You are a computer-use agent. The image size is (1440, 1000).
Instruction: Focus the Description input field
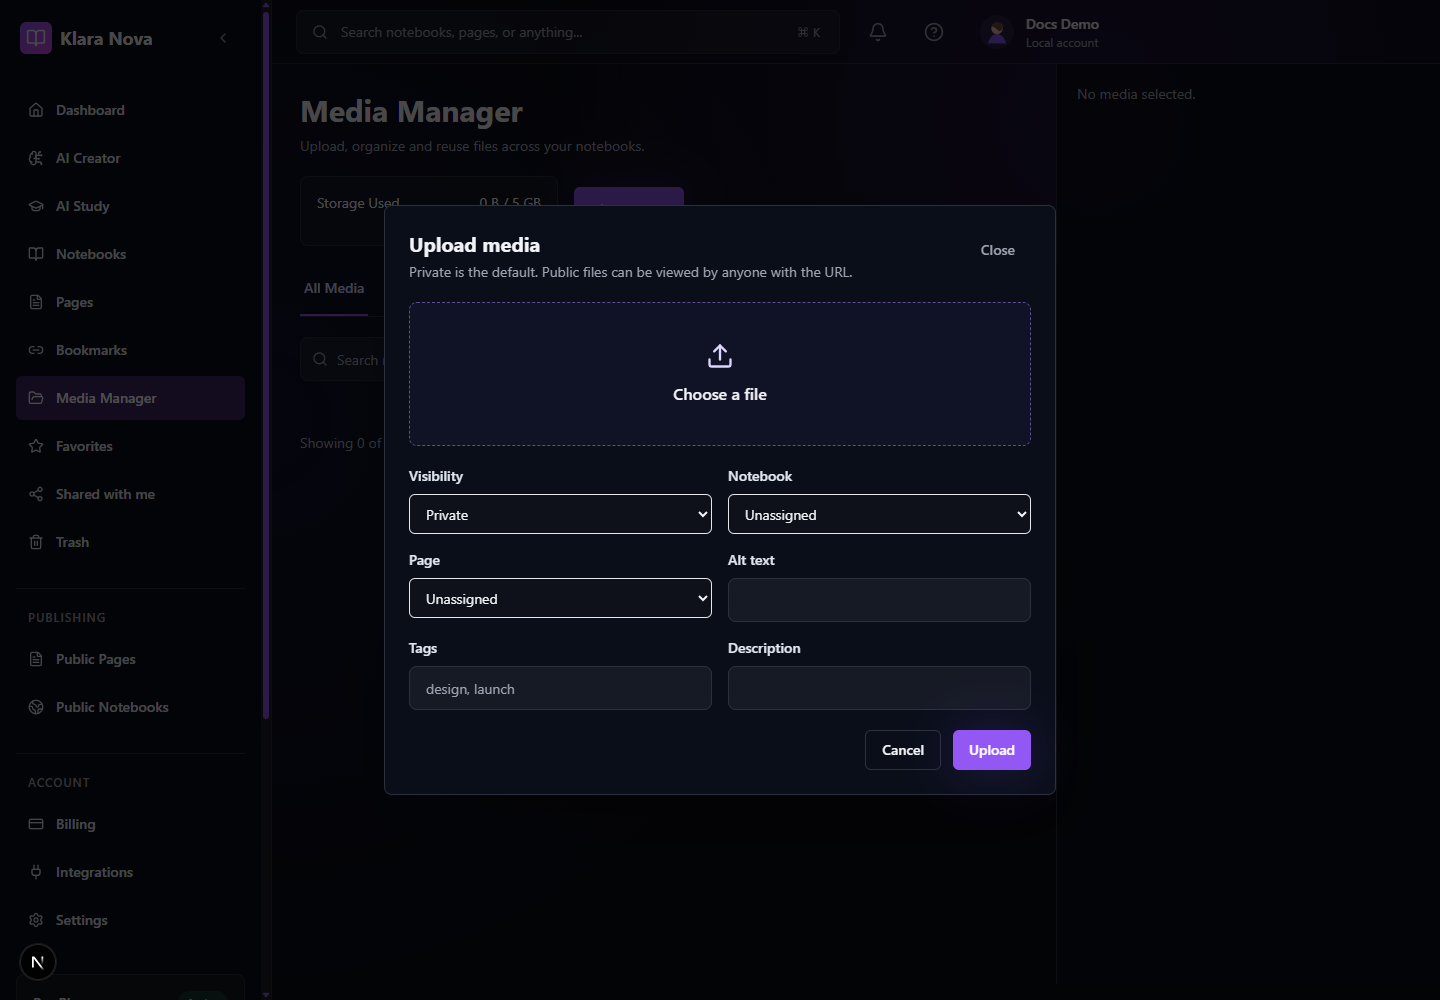(x=879, y=688)
